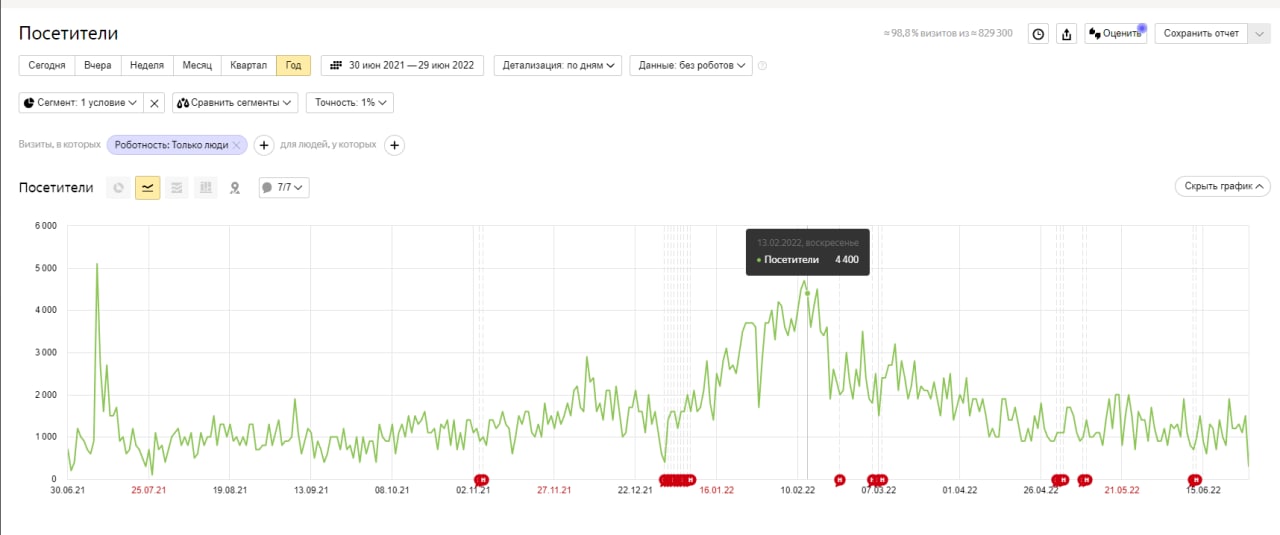Select the Квартал period tab
The image size is (1280, 535).
[x=248, y=65]
